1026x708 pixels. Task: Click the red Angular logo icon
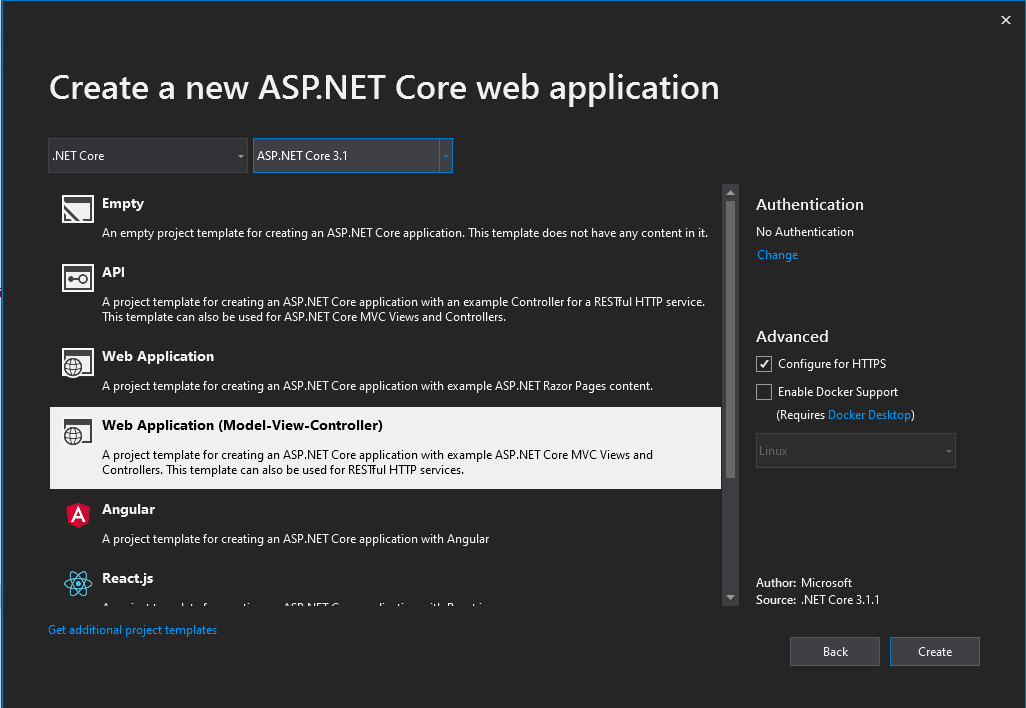78,515
